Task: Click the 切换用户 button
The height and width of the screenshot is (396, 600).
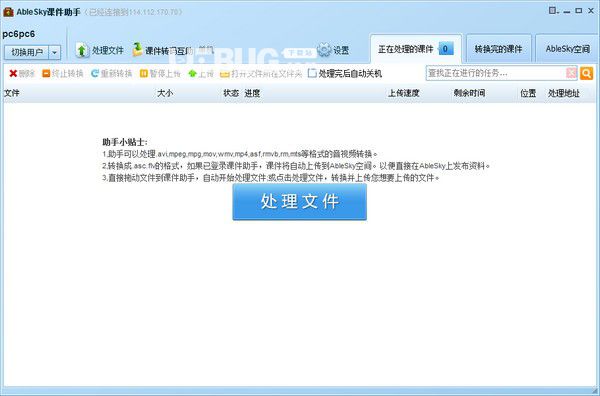Action: (x=27, y=52)
